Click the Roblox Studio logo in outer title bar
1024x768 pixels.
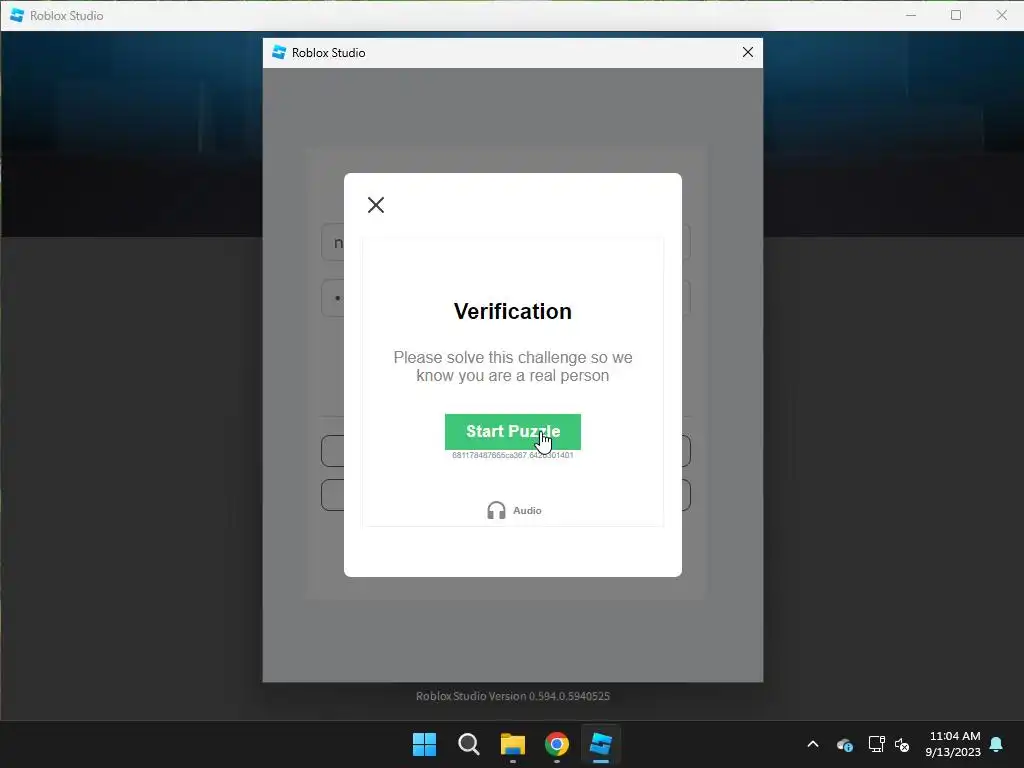[17, 15]
